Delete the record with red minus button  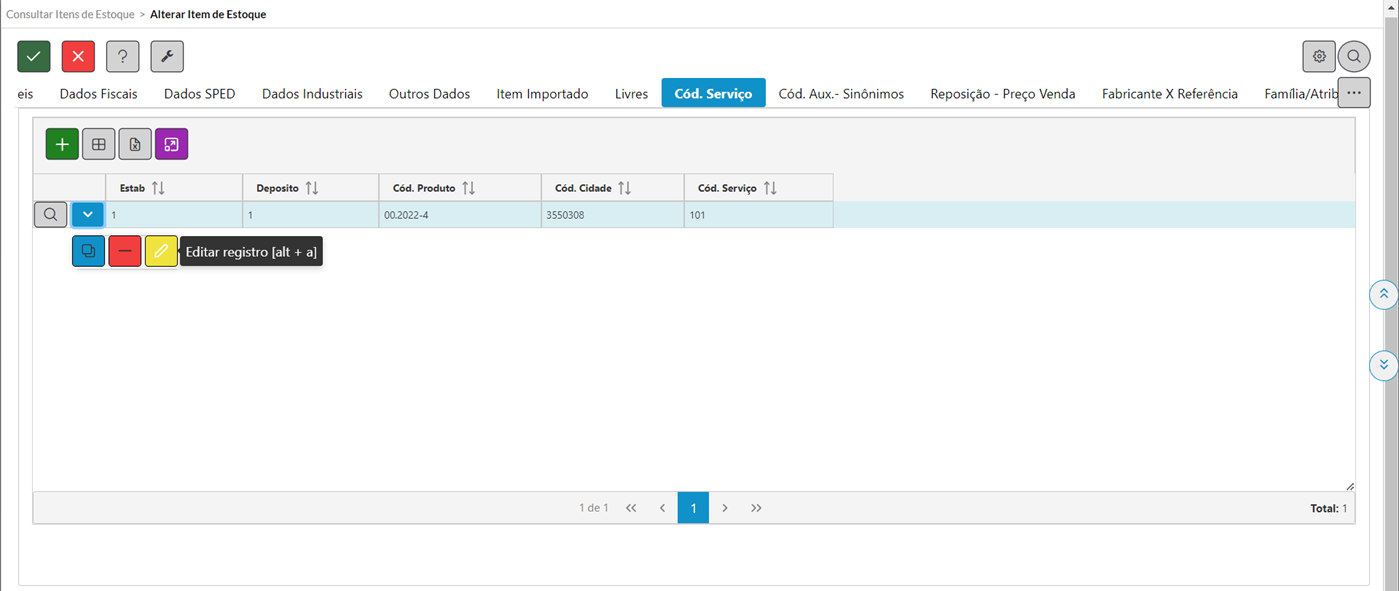click(125, 251)
